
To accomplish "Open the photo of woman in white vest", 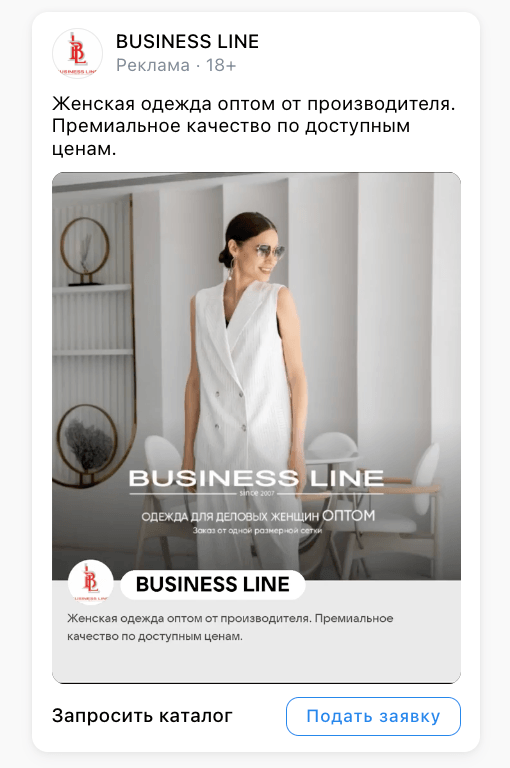I will tap(256, 376).
